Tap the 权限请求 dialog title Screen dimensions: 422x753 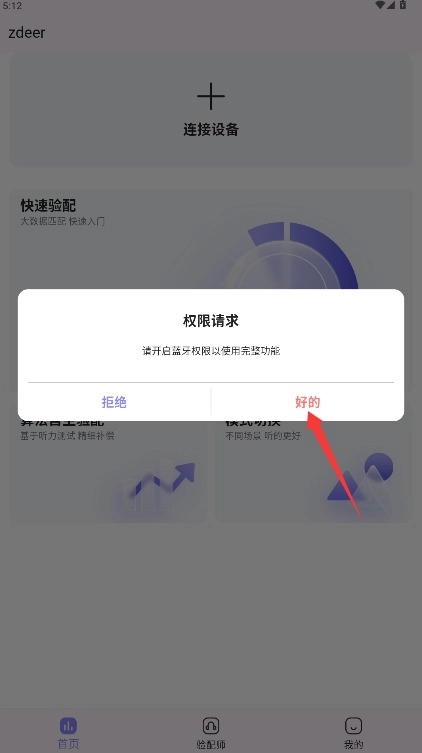pyautogui.click(x=211, y=321)
